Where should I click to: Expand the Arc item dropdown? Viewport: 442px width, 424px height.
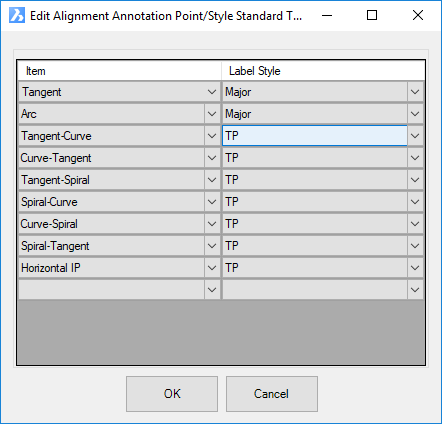(212, 114)
